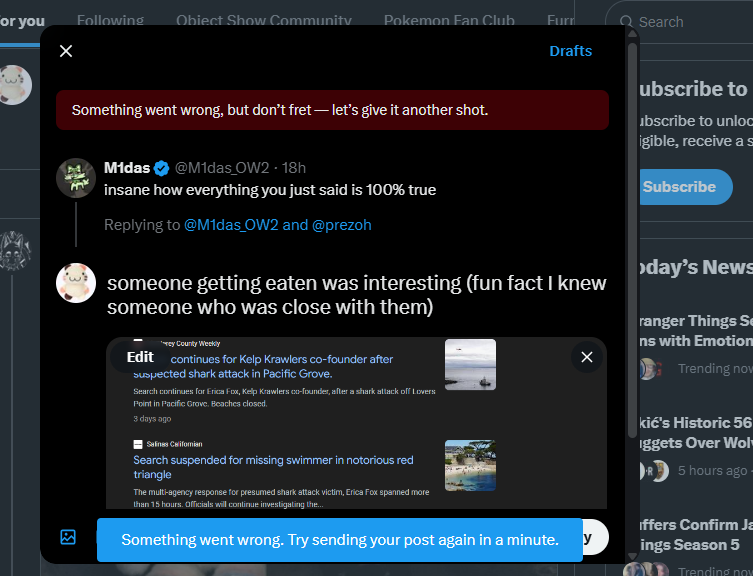The height and width of the screenshot is (576, 753).
Task: Open the @M1das_OW2 handle in the tweet header
Action: click(222, 168)
